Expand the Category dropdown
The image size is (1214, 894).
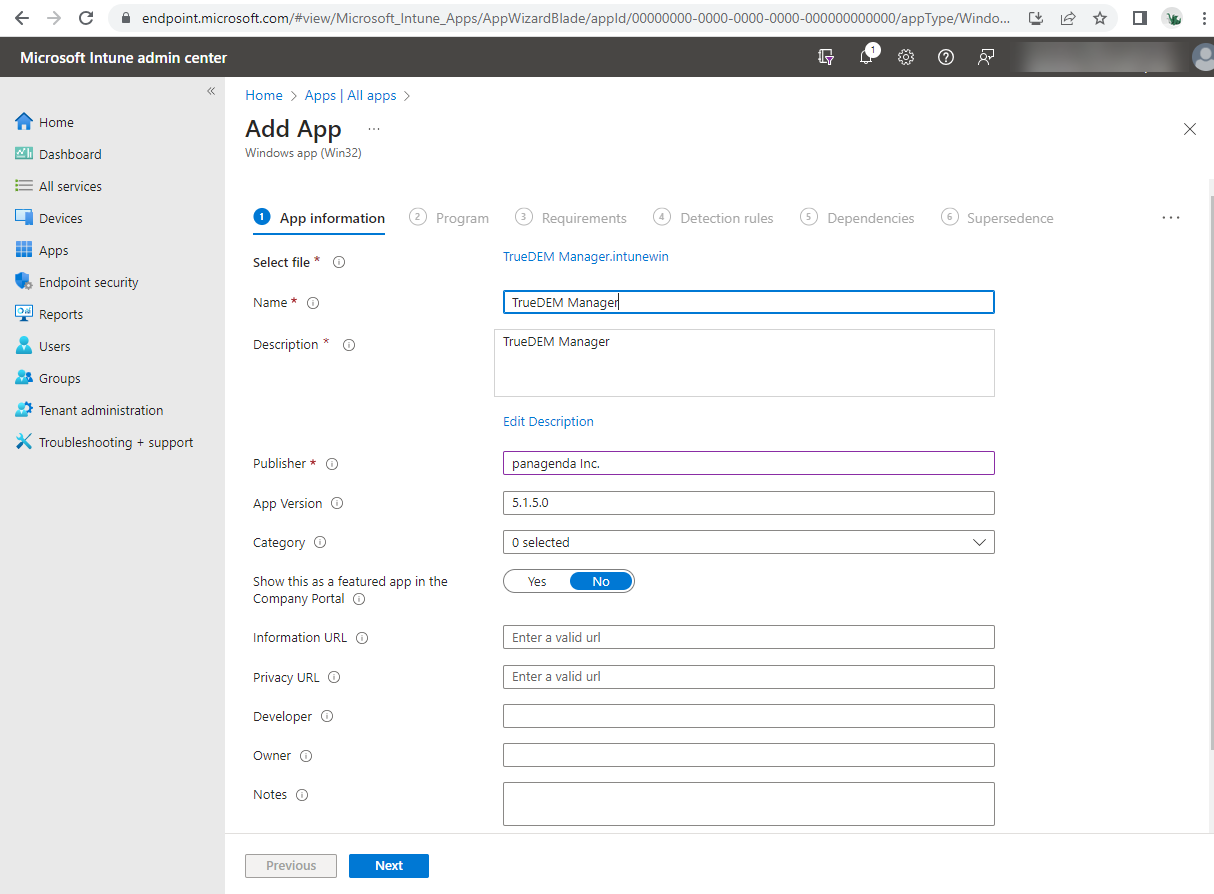pos(748,542)
